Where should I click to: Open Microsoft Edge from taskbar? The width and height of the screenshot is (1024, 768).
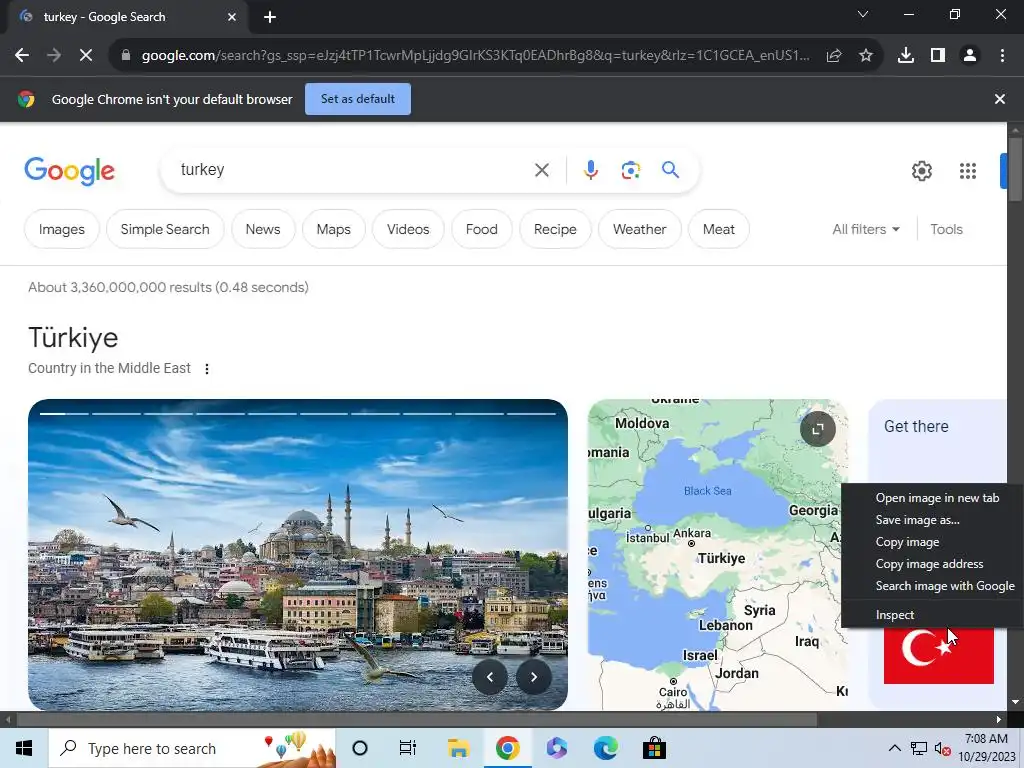tap(605, 748)
